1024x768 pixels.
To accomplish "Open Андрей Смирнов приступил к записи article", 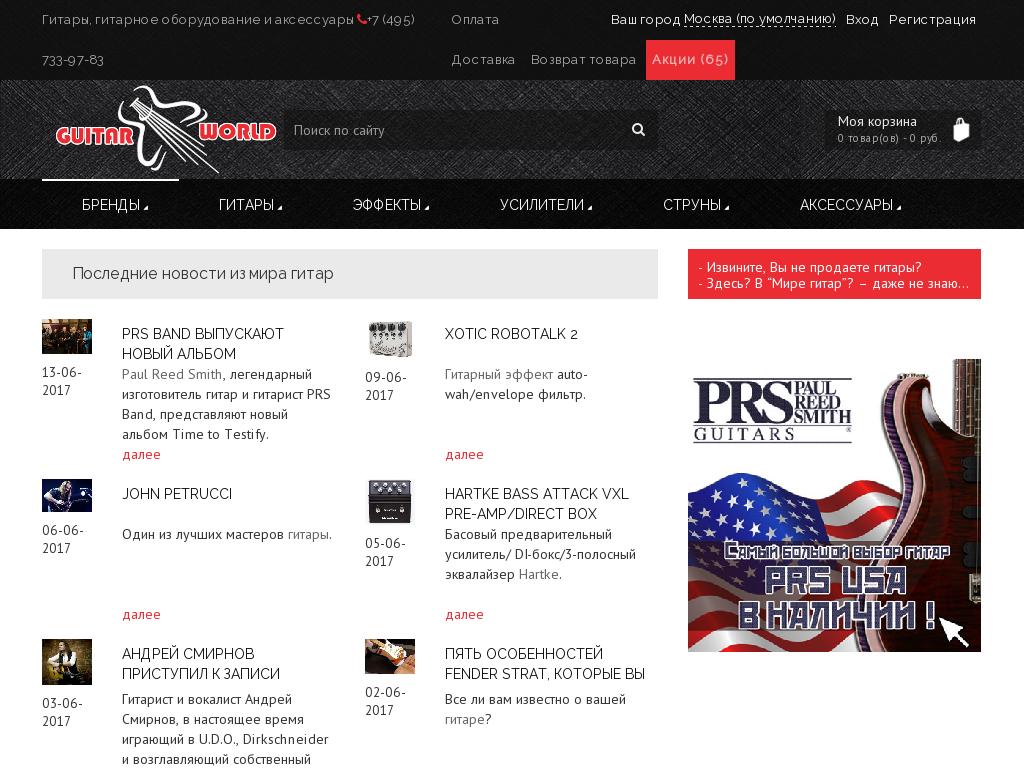I will tap(200, 664).
